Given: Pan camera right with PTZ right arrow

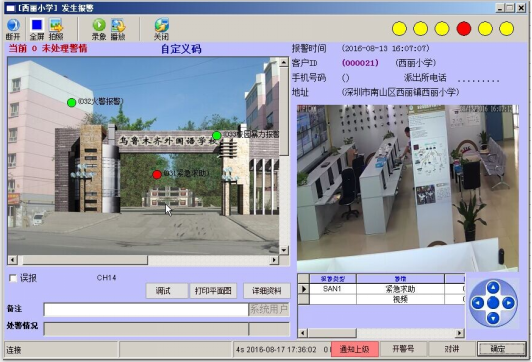Looking at the screenshot, I should [508, 303].
